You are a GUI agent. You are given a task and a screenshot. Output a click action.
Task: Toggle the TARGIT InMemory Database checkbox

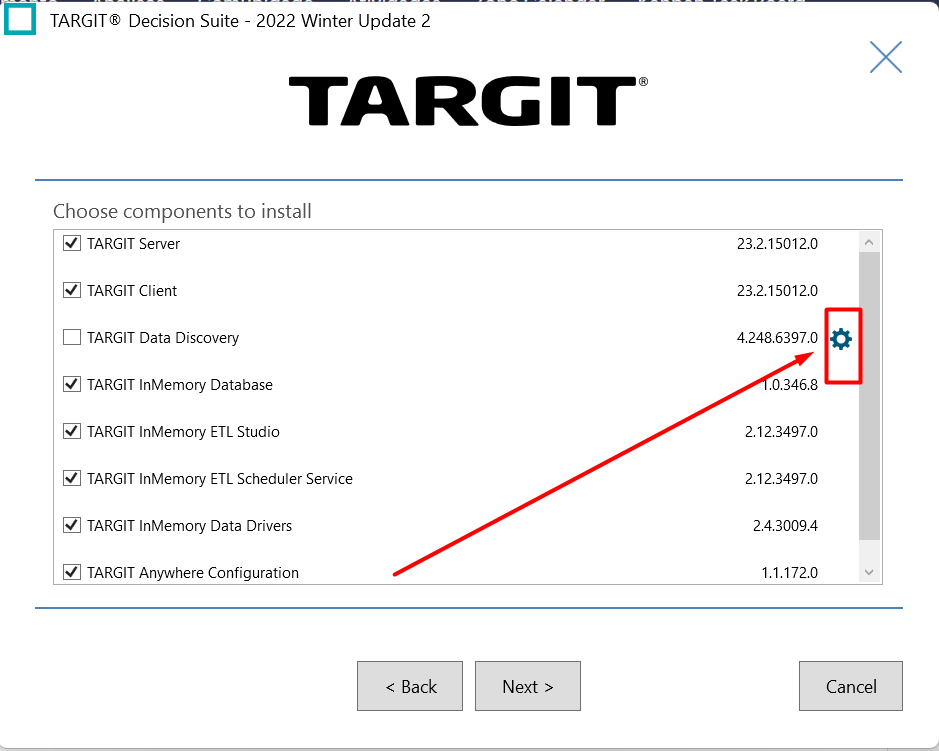[x=72, y=384]
